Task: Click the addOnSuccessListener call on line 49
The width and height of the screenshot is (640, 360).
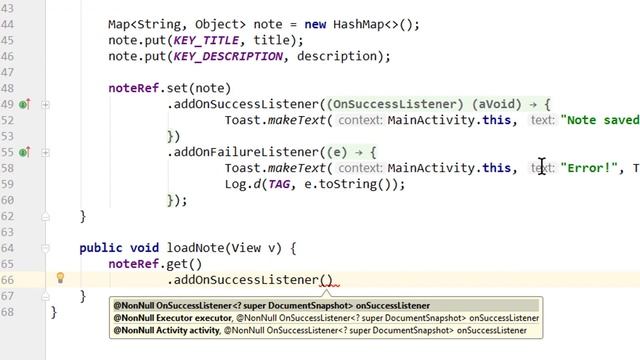Action: tap(246, 104)
